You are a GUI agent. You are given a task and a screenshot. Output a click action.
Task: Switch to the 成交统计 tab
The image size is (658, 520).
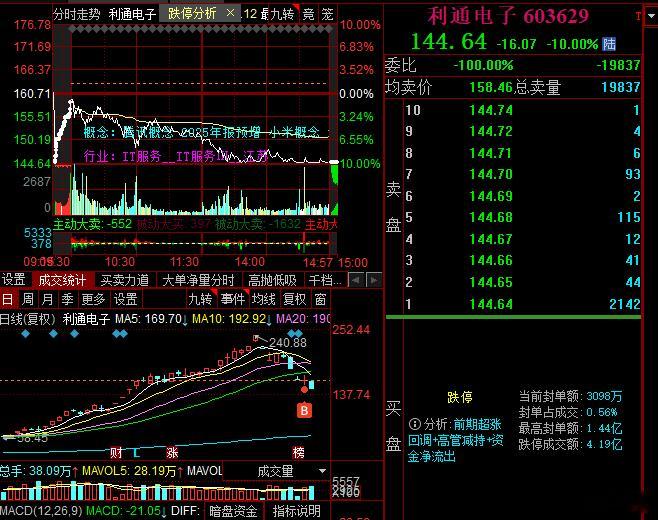62,280
